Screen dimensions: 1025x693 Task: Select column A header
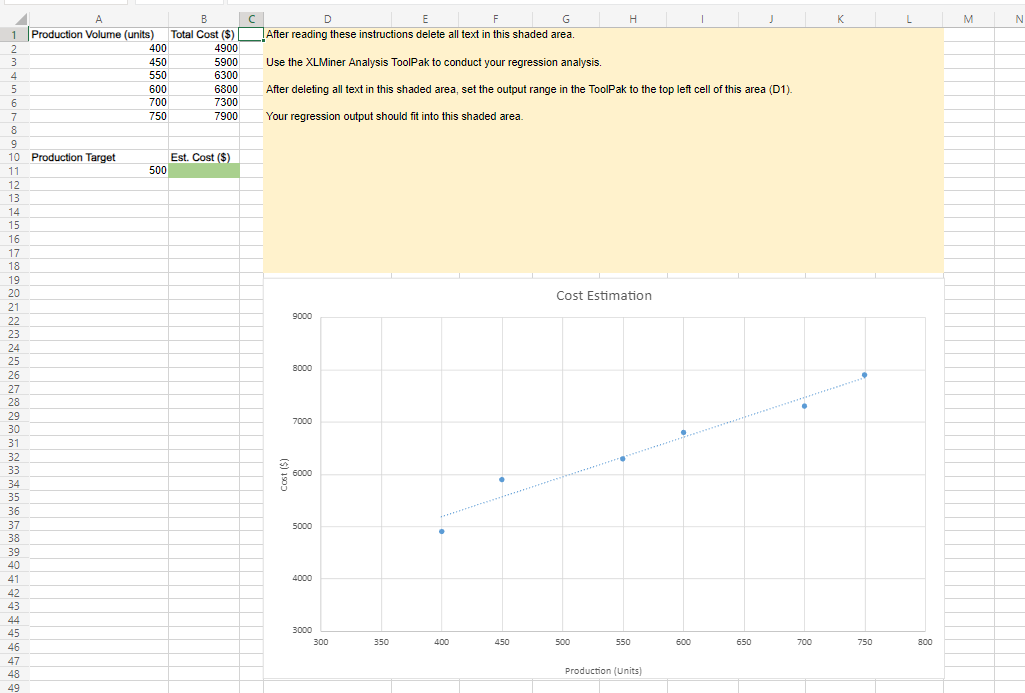point(99,17)
